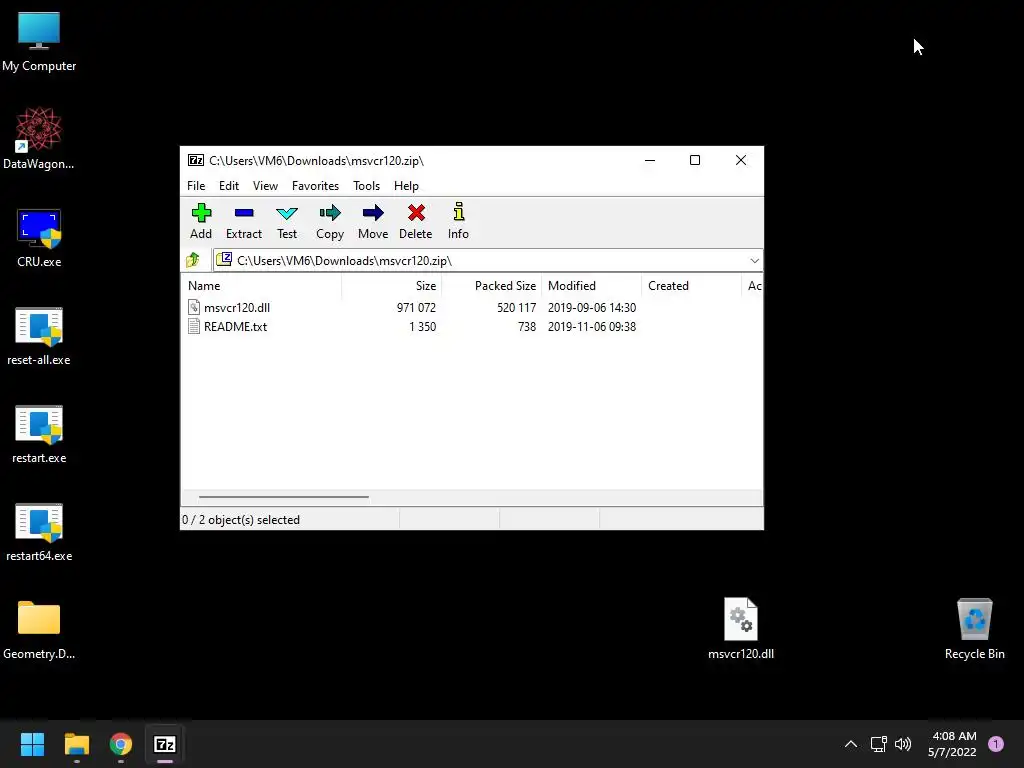Viewport: 1024px width, 768px height.
Task: Open the File menu
Action: point(196,185)
